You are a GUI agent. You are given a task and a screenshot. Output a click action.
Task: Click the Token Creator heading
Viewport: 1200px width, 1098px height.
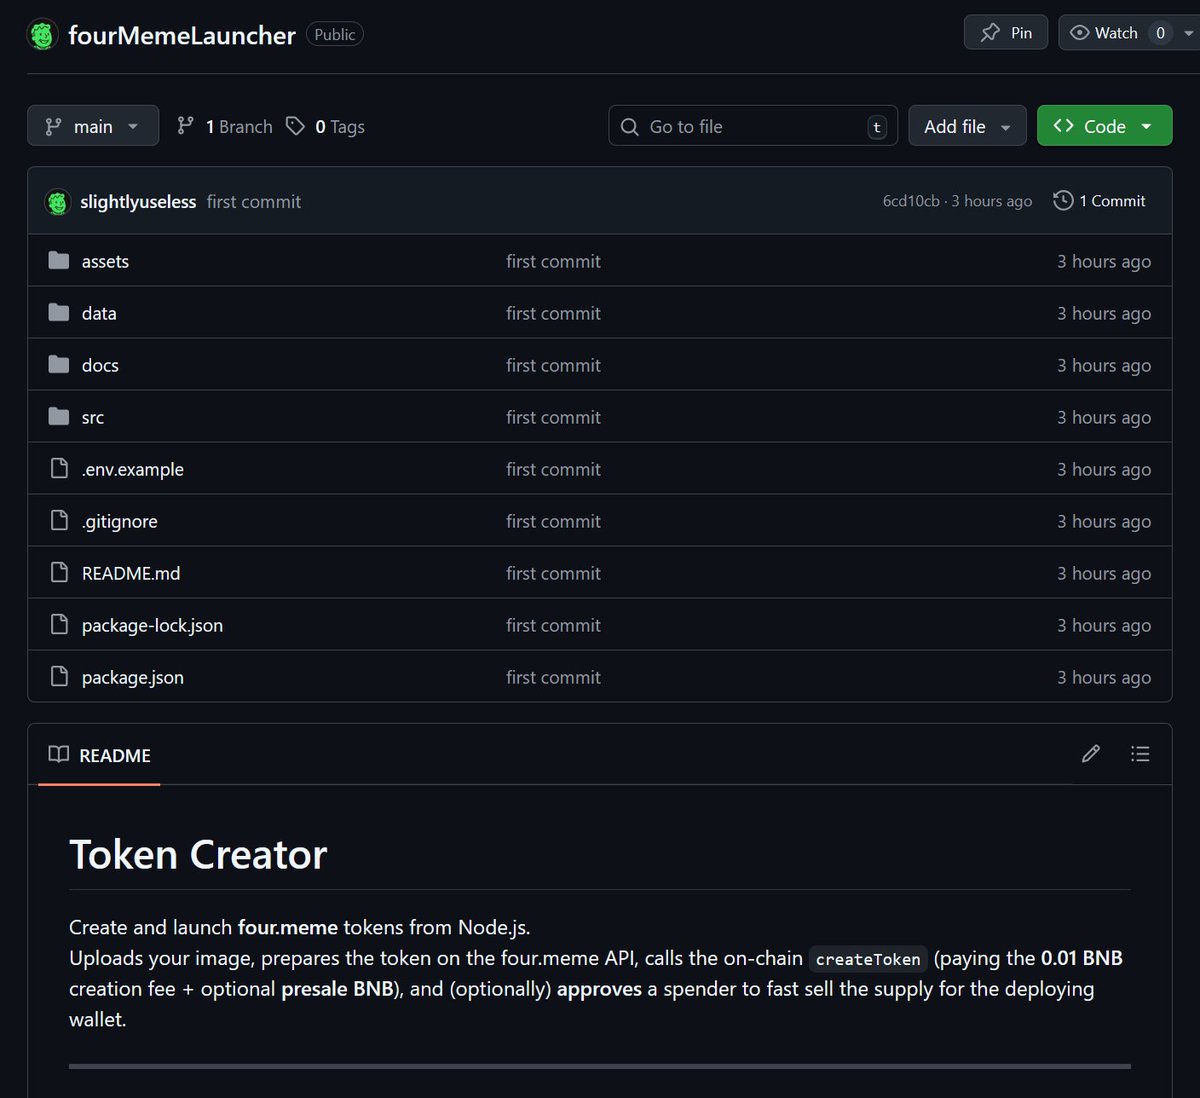tap(198, 855)
